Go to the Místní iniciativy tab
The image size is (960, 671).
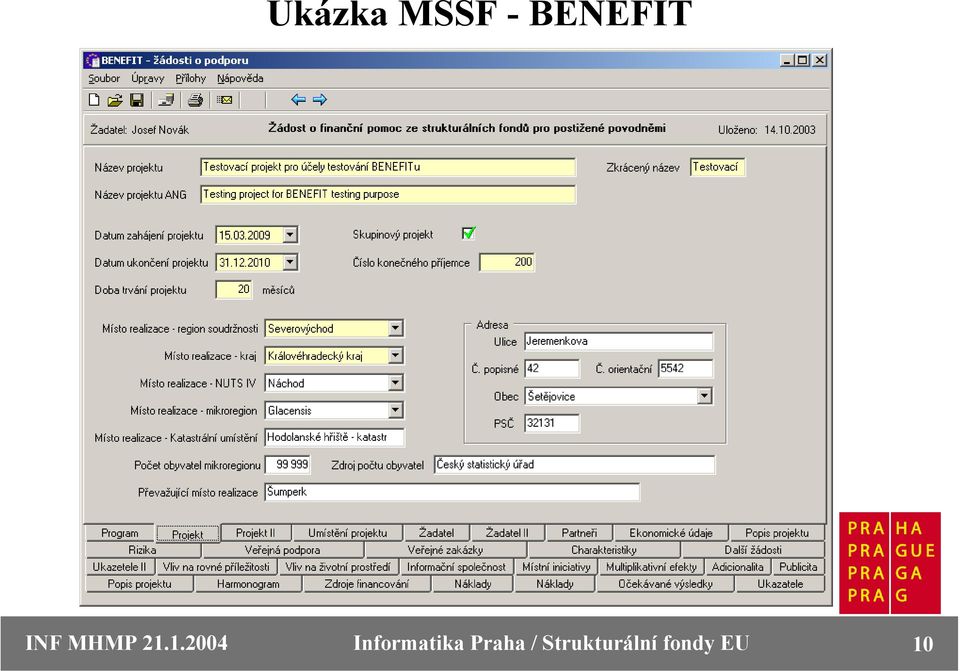pyautogui.click(x=556, y=567)
